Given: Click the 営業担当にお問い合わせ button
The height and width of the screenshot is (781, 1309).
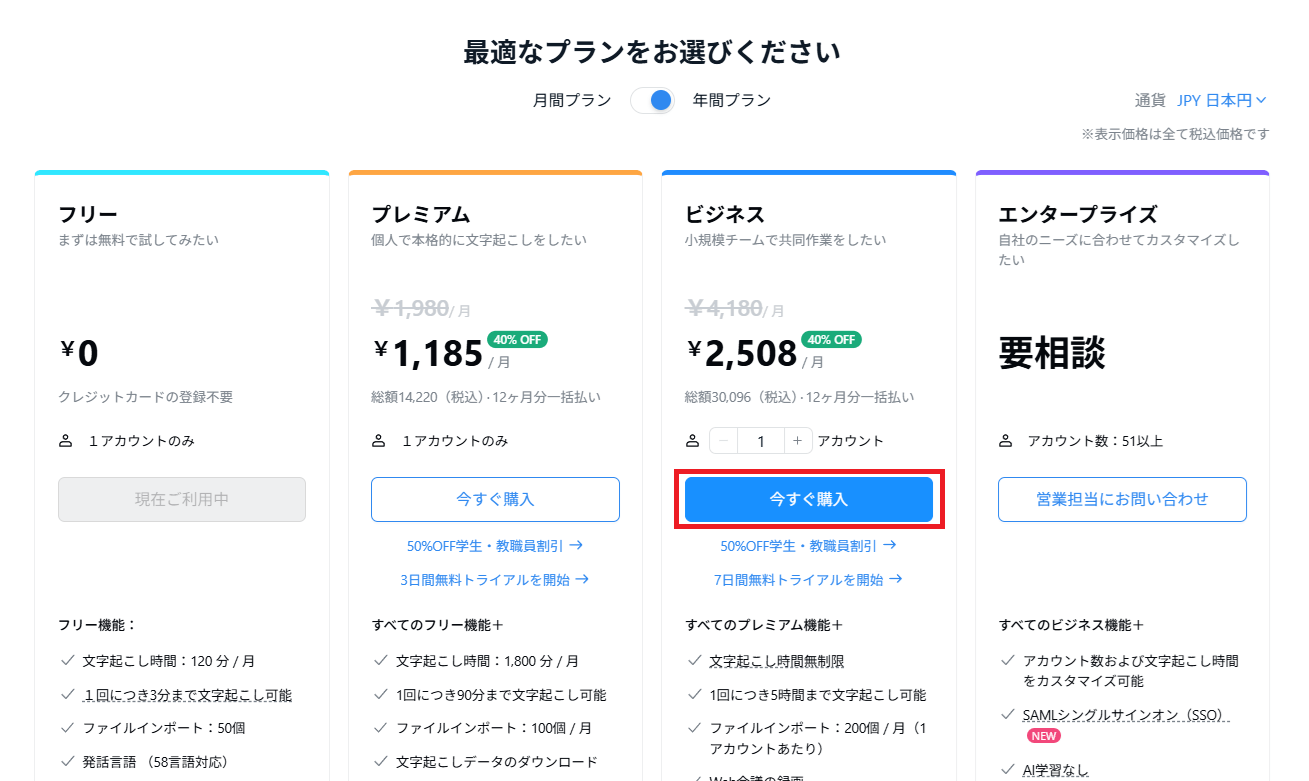Looking at the screenshot, I should click(x=1122, y=499).
